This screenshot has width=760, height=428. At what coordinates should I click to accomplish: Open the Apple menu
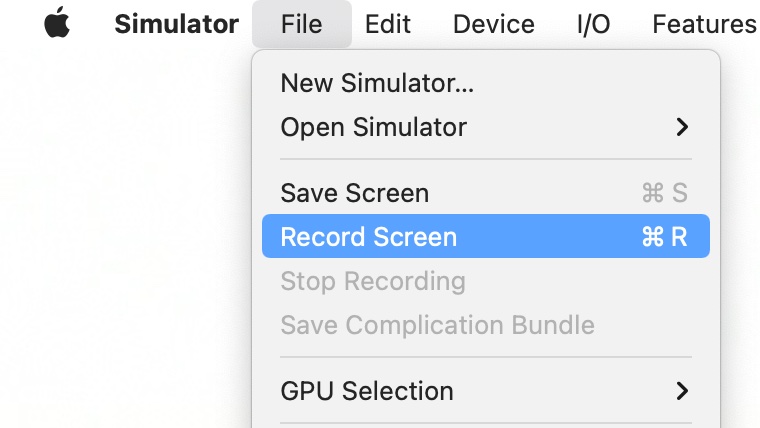point(58,24)
